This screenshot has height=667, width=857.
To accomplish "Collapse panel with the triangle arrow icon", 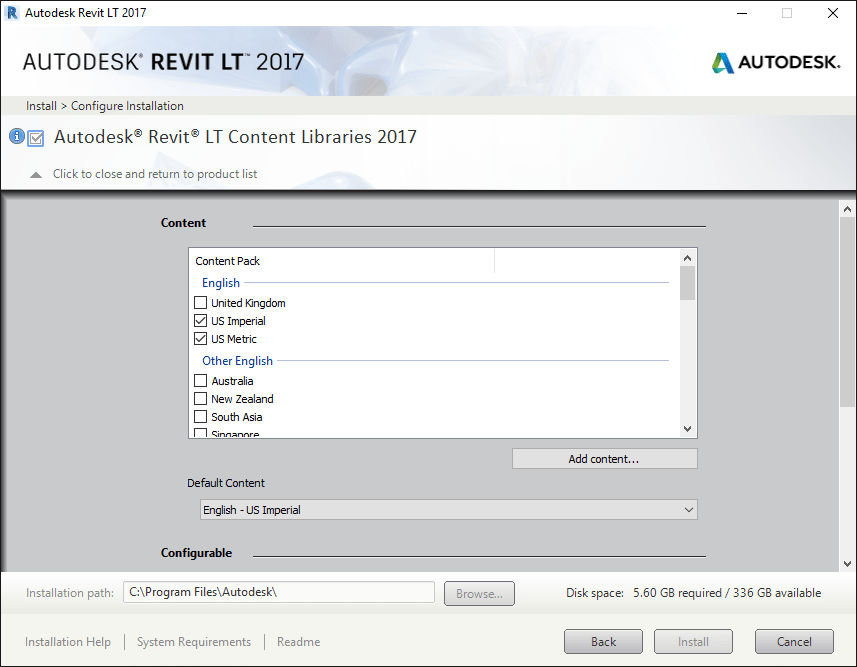I will [36, 175].
